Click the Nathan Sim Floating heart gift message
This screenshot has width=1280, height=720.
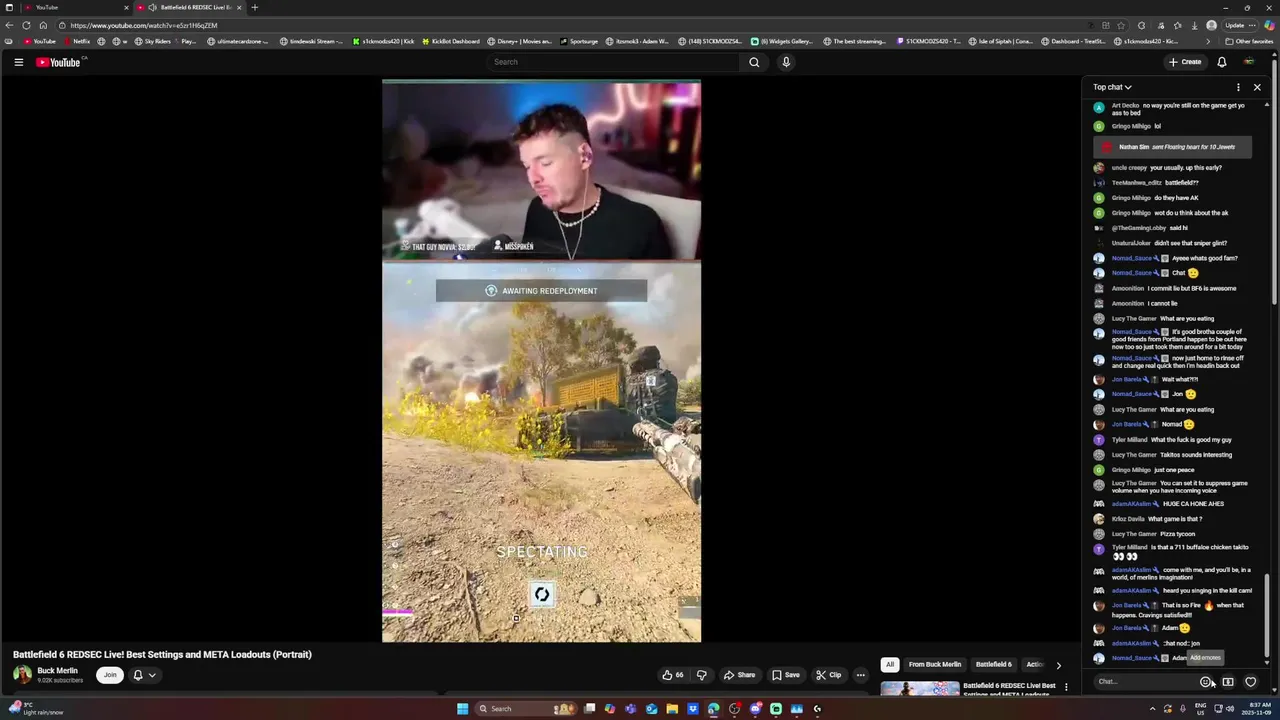click(1172, 147)
